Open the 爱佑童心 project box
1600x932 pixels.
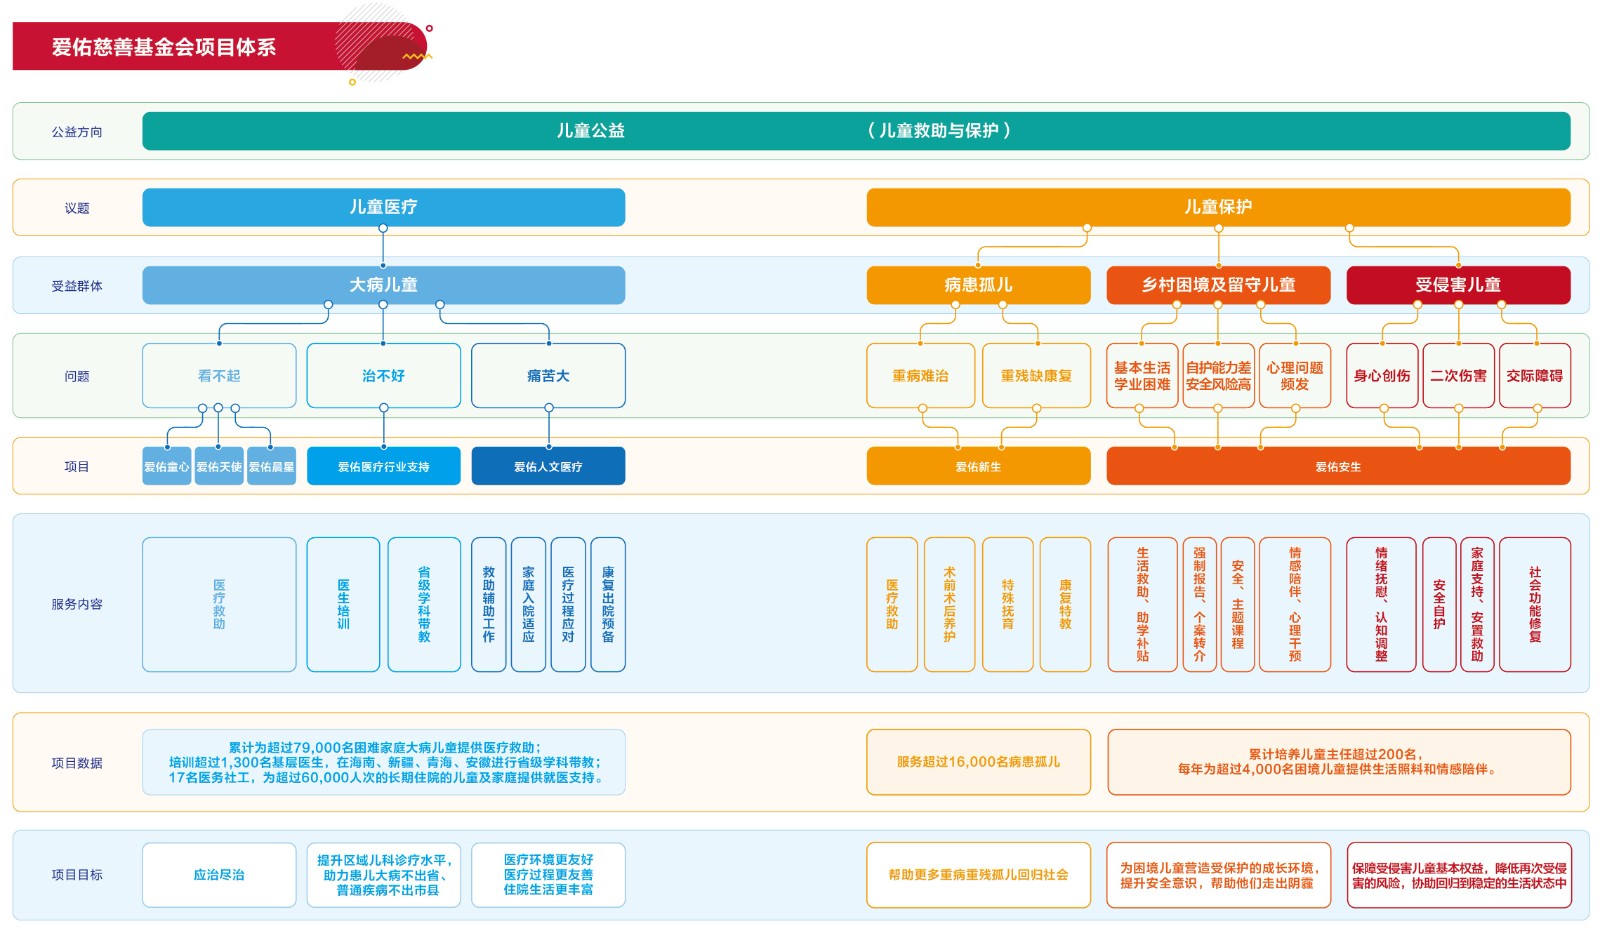pos(166,466)
